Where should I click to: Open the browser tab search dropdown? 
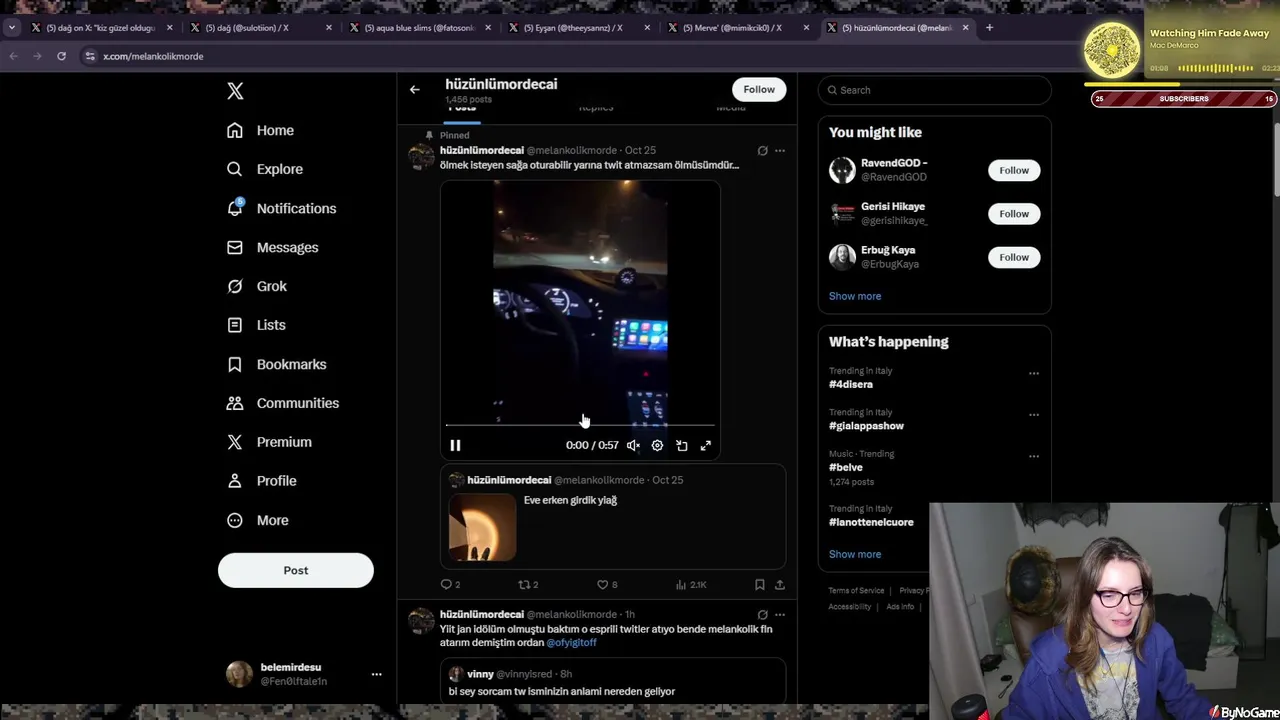click(x=11, y=28)
